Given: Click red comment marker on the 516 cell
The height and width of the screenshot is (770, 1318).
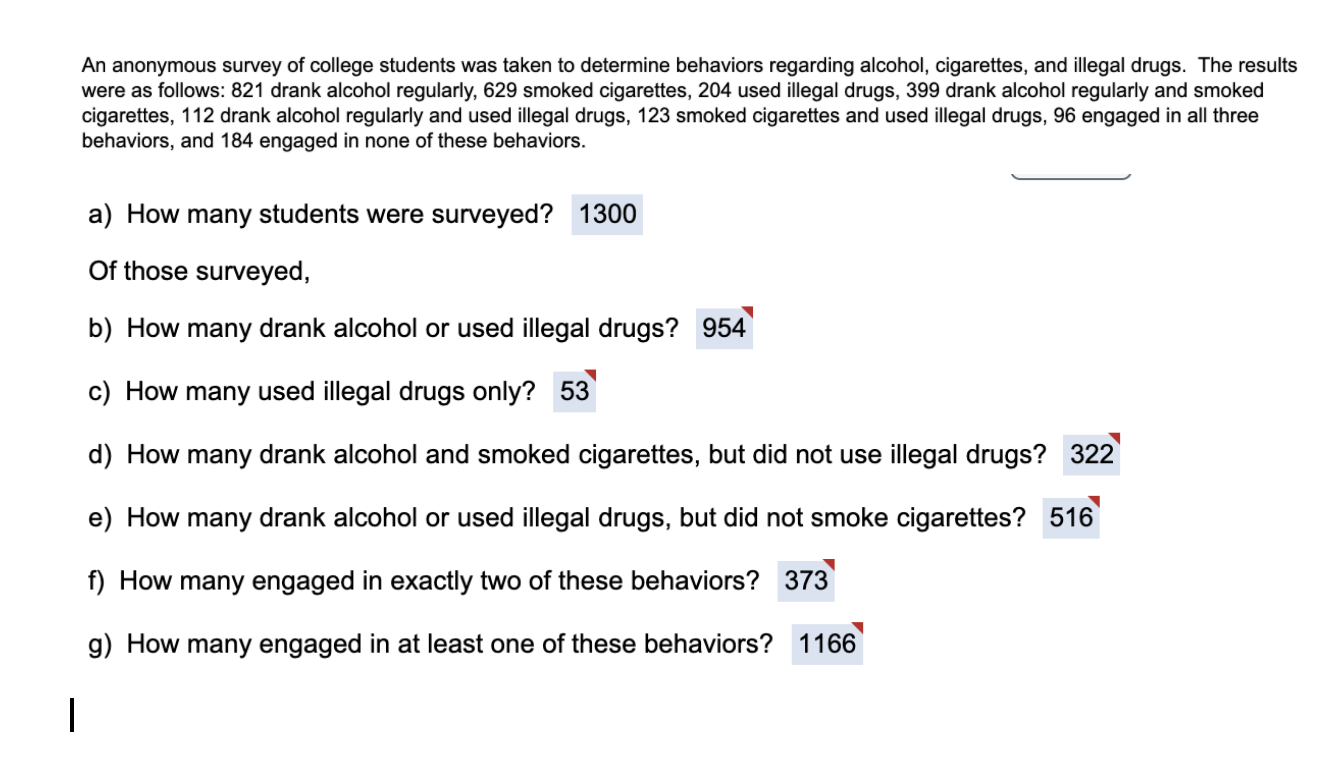Looking at the screenshot, I should coord(1094,502).
